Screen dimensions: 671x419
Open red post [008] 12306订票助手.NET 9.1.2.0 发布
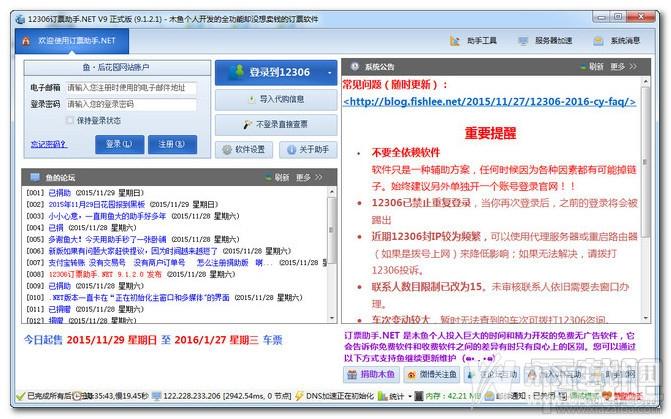pyautogui.click(x=105, y=274)
